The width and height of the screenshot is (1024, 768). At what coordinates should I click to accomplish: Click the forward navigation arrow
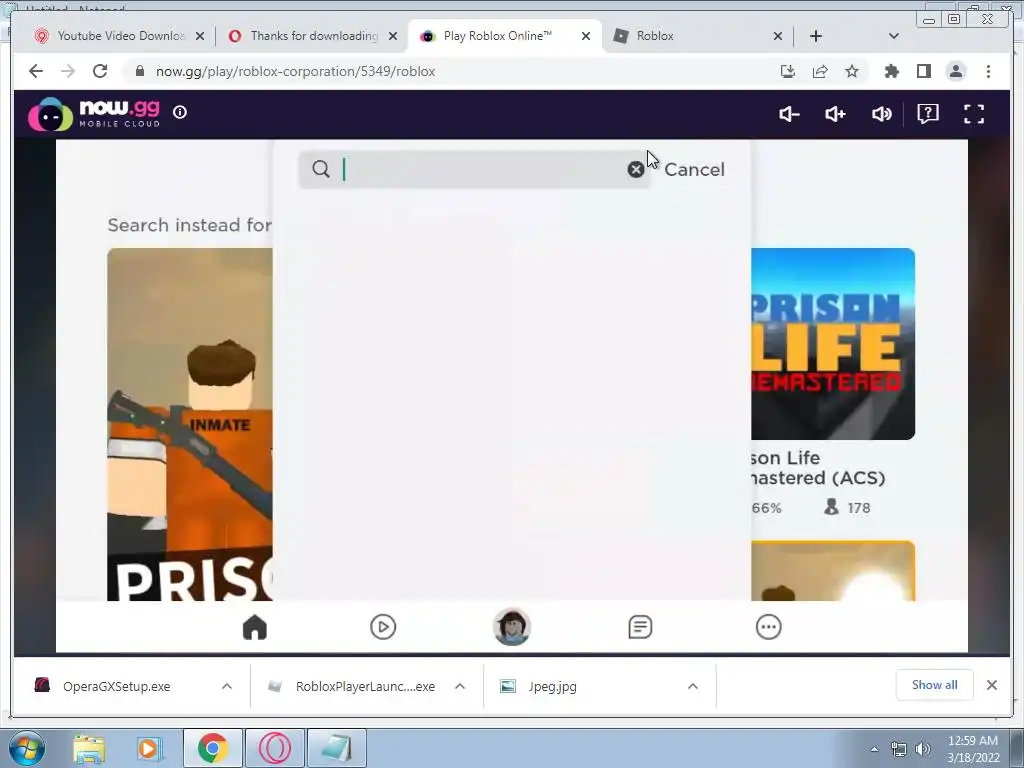coord(68,71)
